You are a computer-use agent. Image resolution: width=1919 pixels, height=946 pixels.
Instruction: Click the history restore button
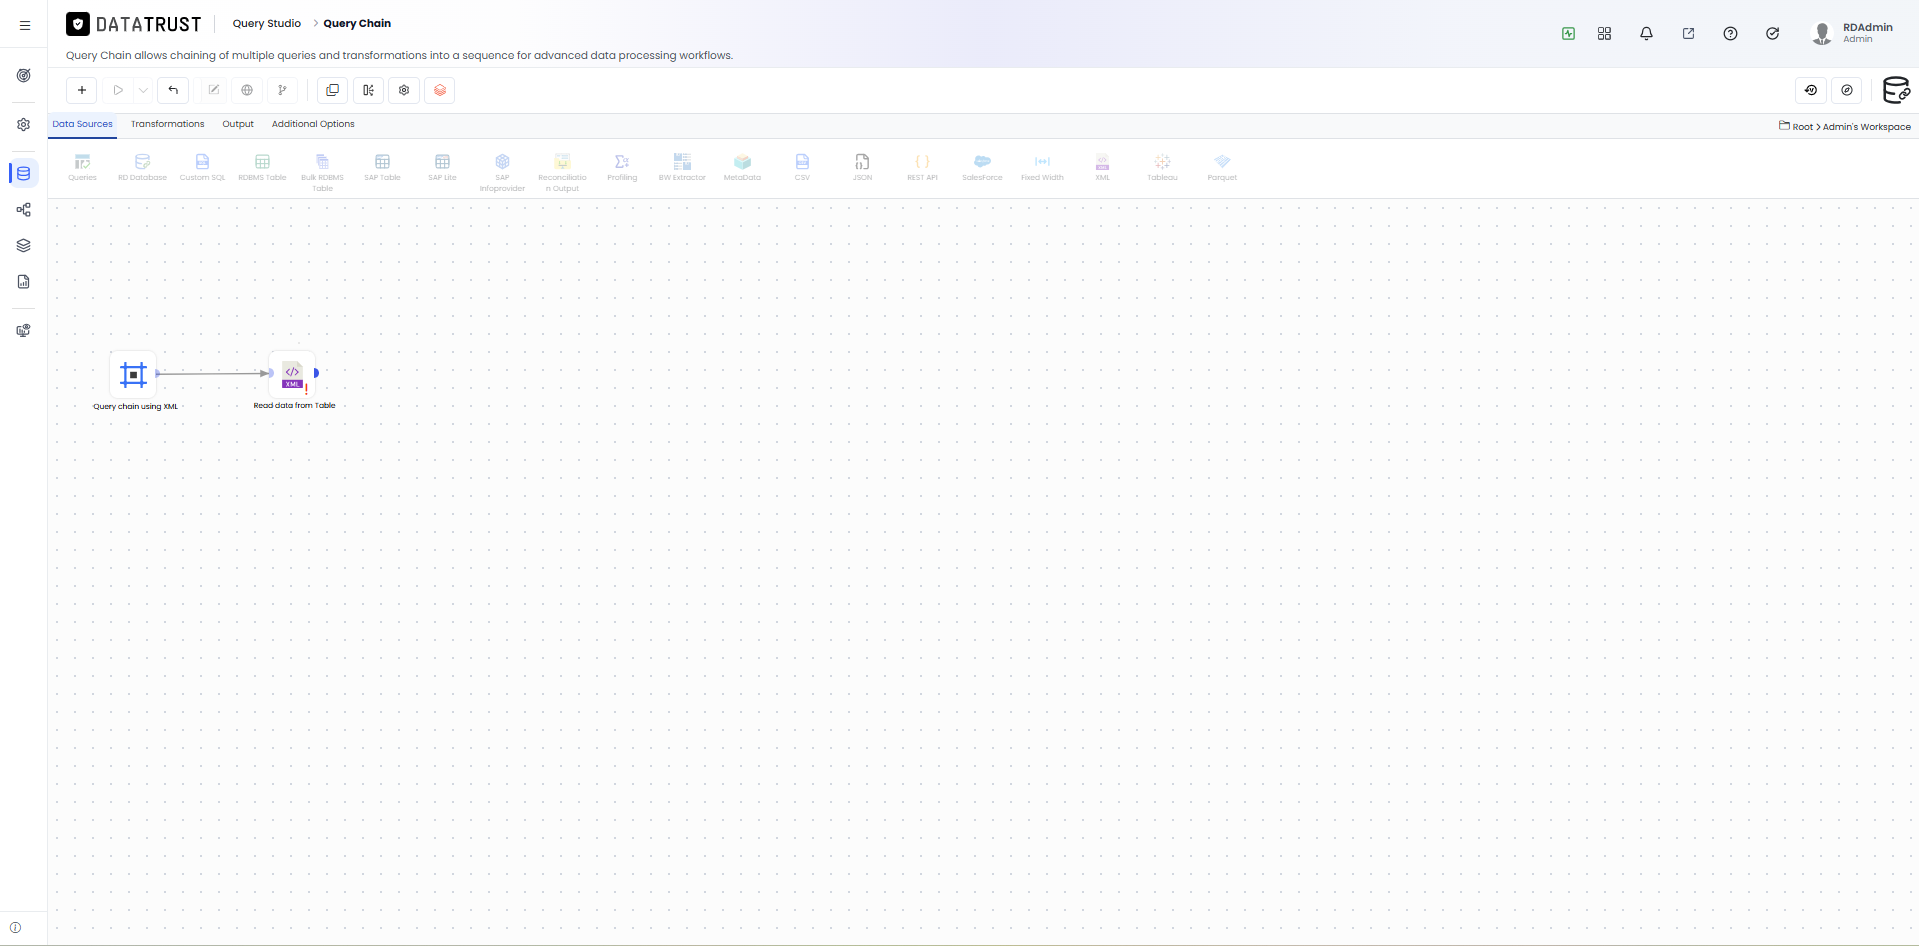[1811, 90]
